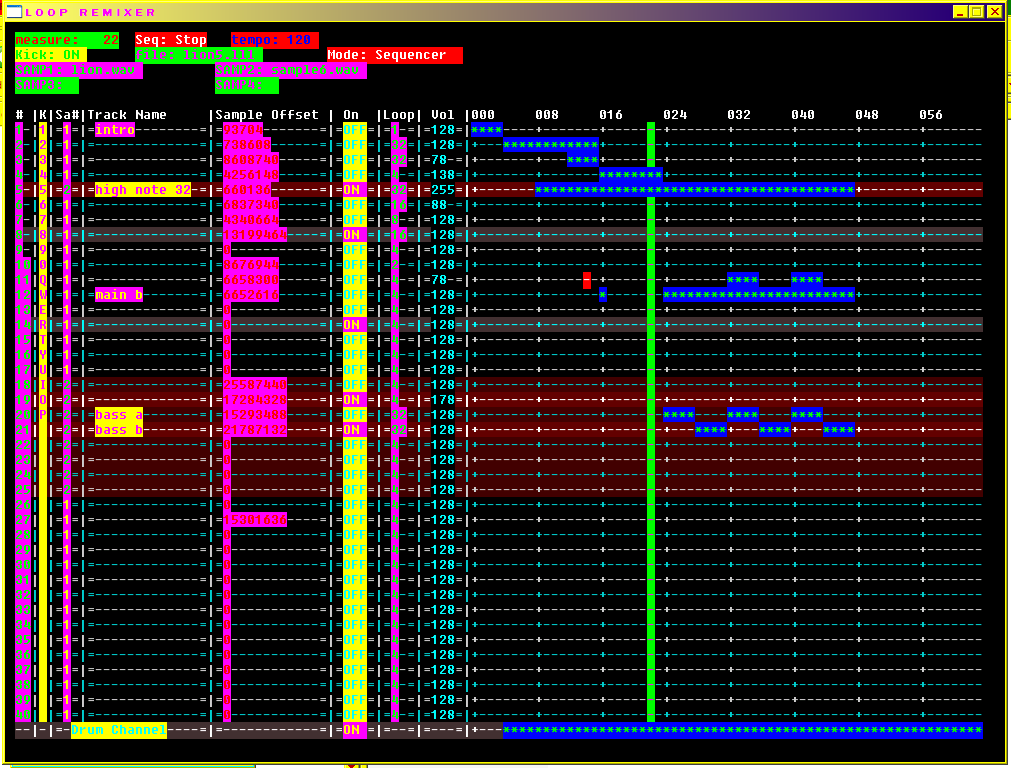
Task: Change the SAMP1 lion.wav sample slot
Action: click(x=78, y=71)
